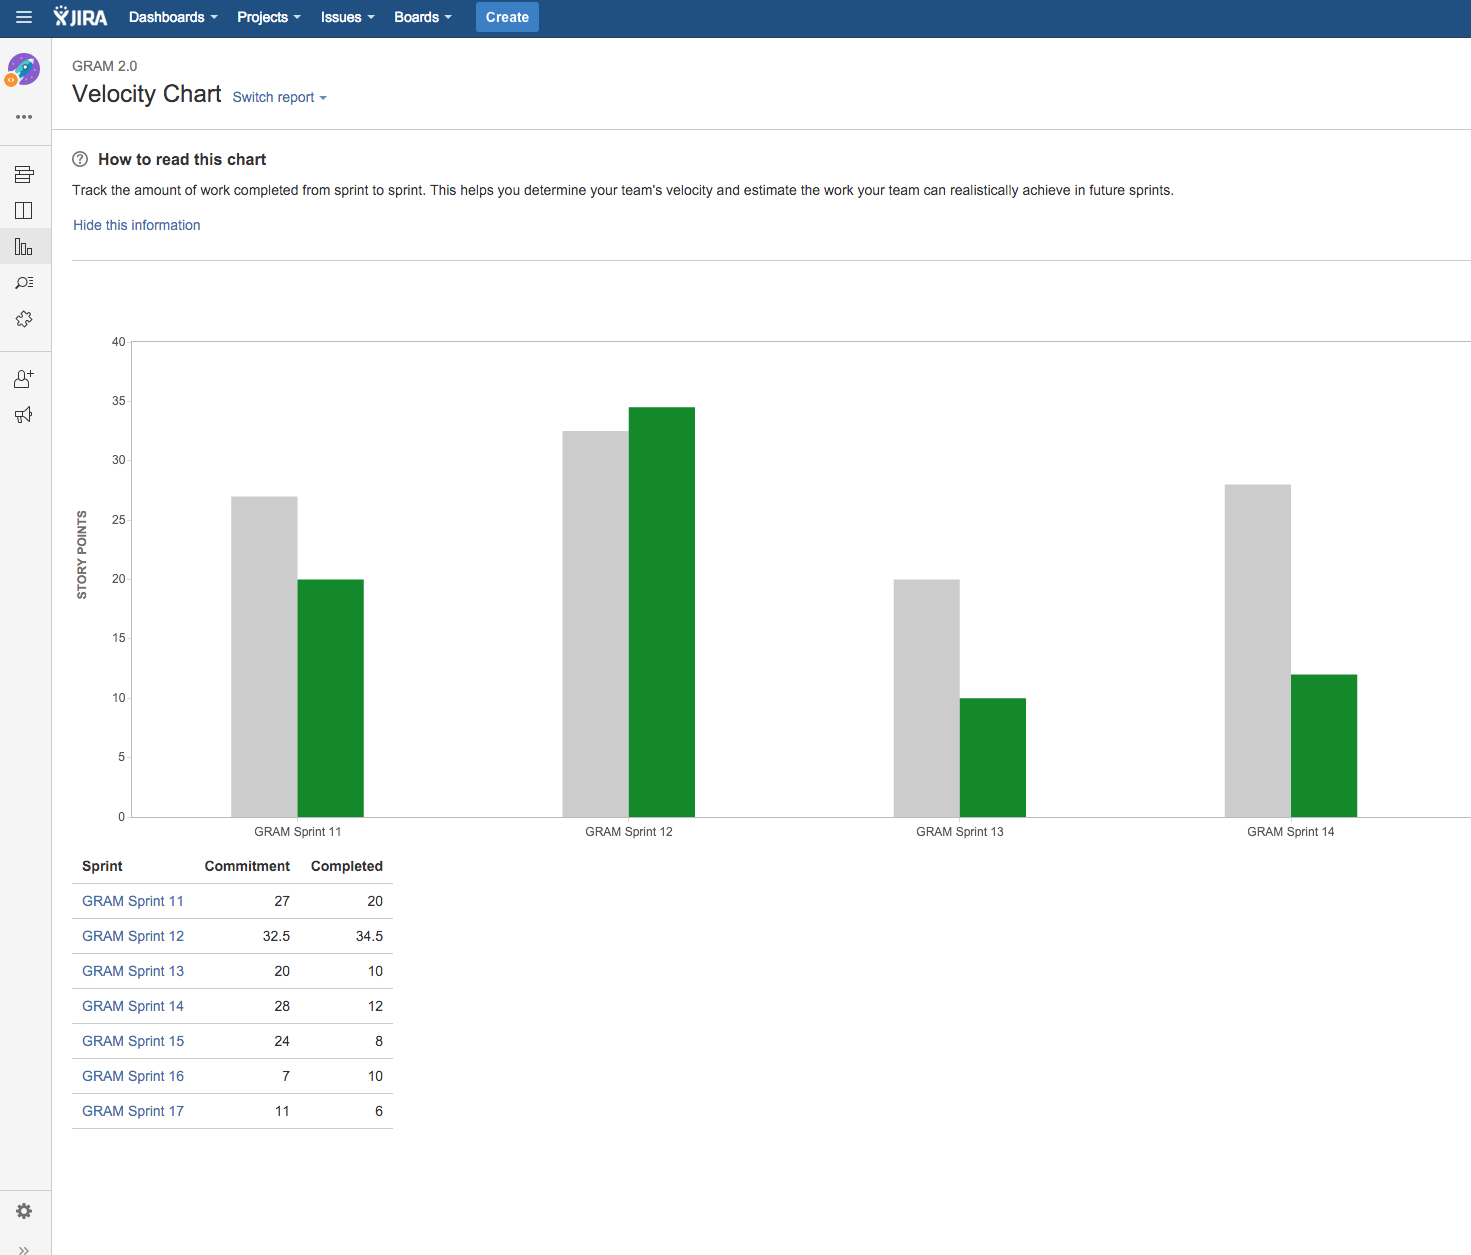Open the Projects menu in top bar
Screen dimensions: 1471x1255
pos(268,17)
